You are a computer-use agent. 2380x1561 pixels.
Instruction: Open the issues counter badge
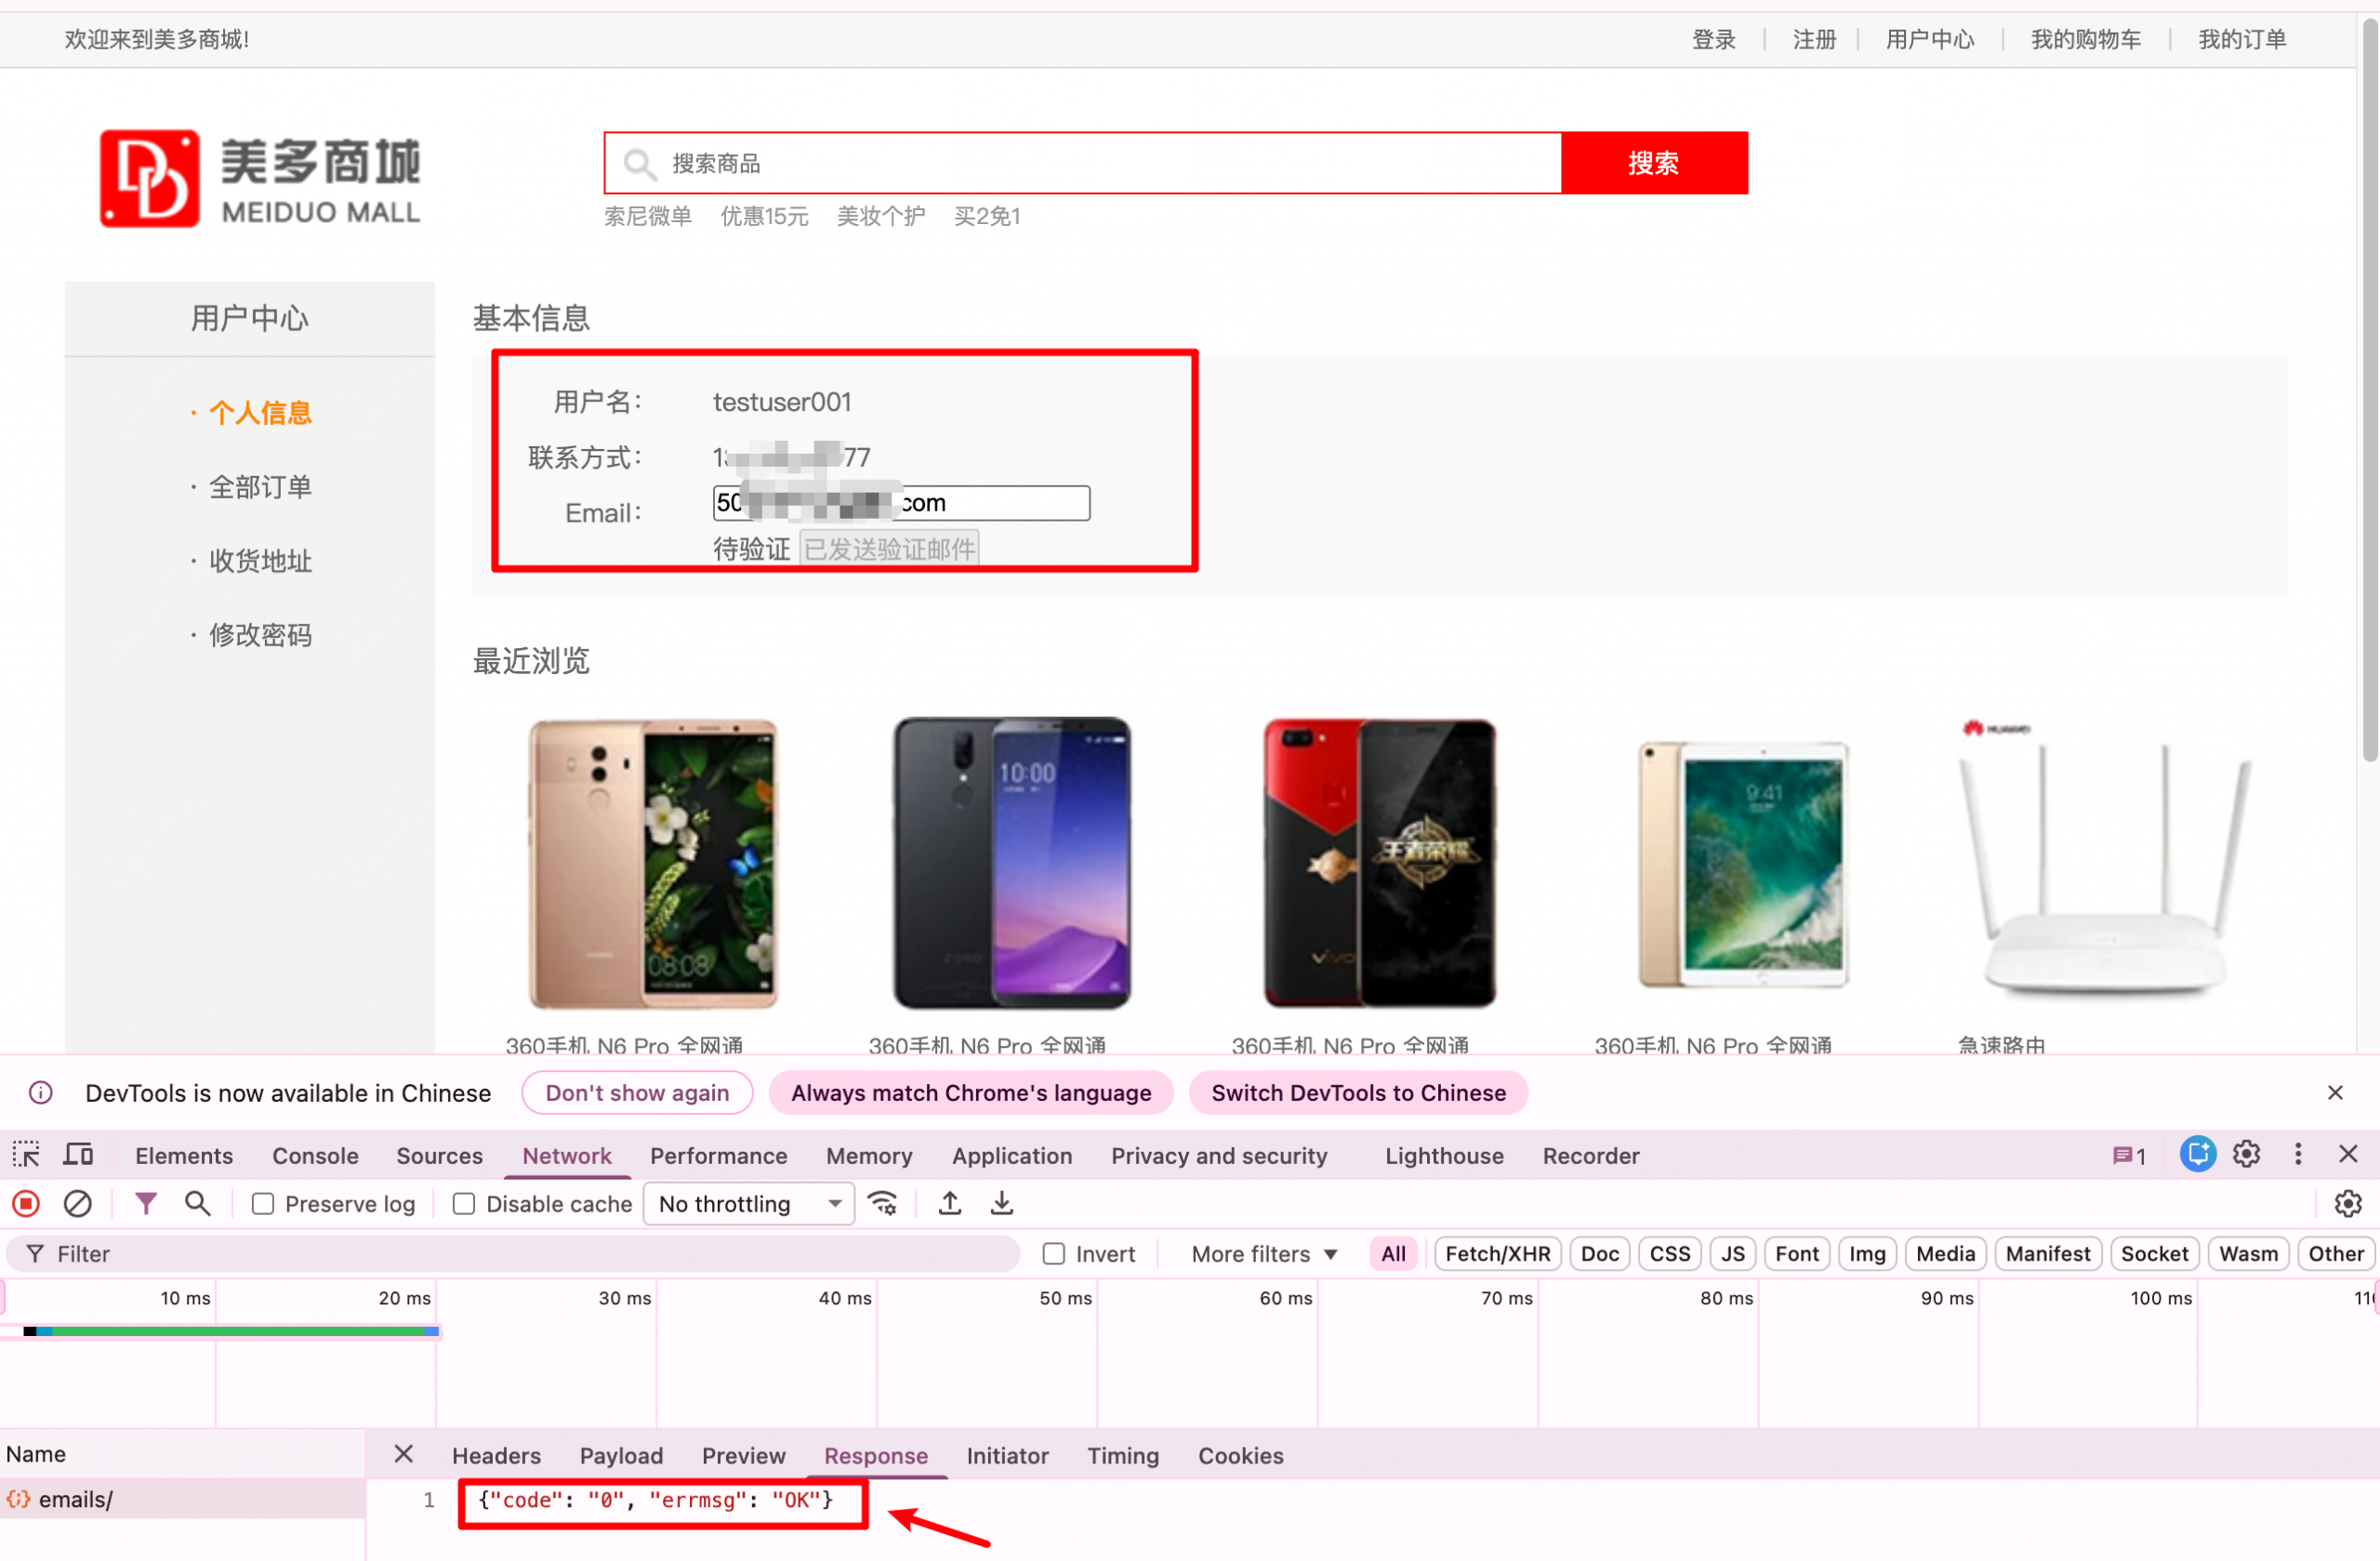[x=2130, y=1156]
